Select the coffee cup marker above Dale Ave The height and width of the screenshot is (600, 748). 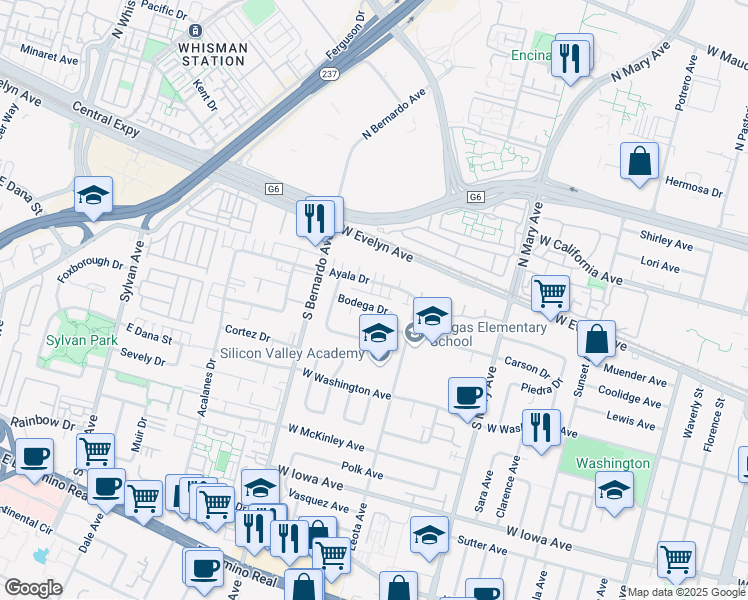pyautogui.click(x=106, y=487)
